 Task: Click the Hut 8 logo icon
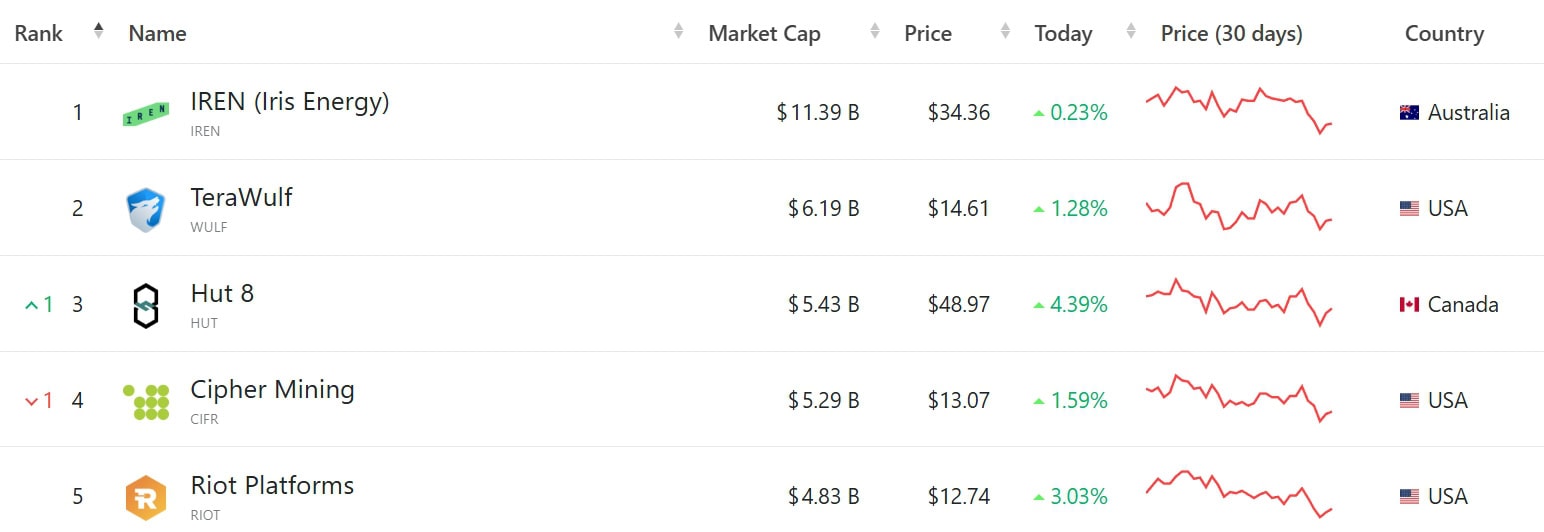[x=146, y=305]
